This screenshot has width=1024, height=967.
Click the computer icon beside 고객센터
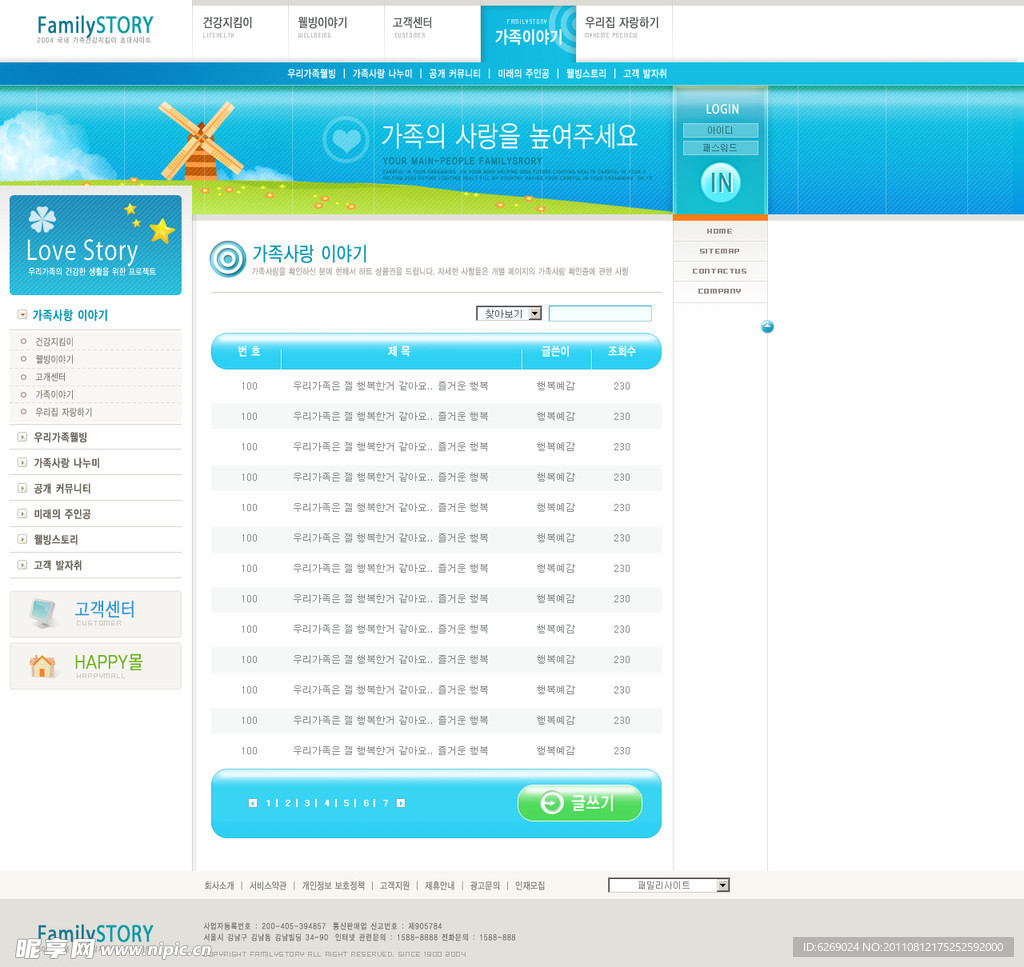point(42,613)
